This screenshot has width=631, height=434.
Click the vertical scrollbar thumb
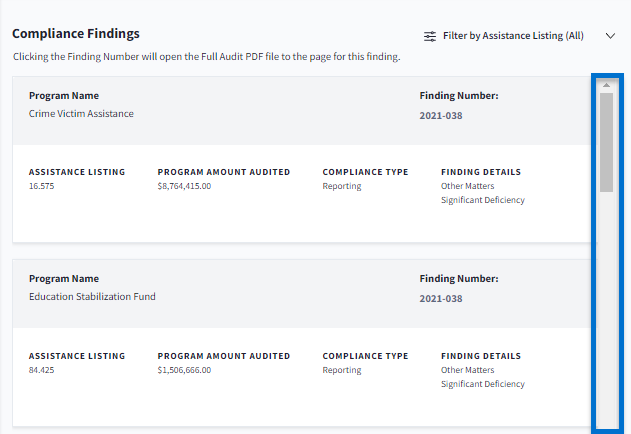click(x=606, y=140)
